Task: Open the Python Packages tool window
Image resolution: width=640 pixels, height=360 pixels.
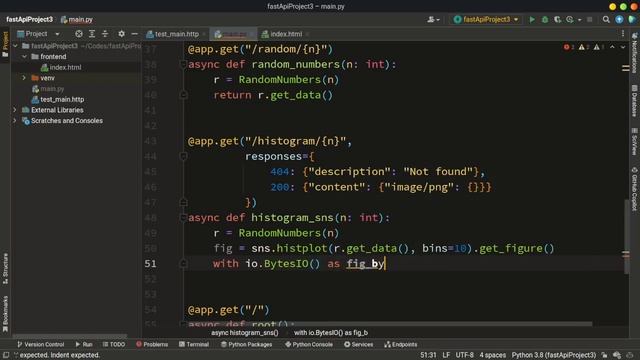Action: (246, 344)
